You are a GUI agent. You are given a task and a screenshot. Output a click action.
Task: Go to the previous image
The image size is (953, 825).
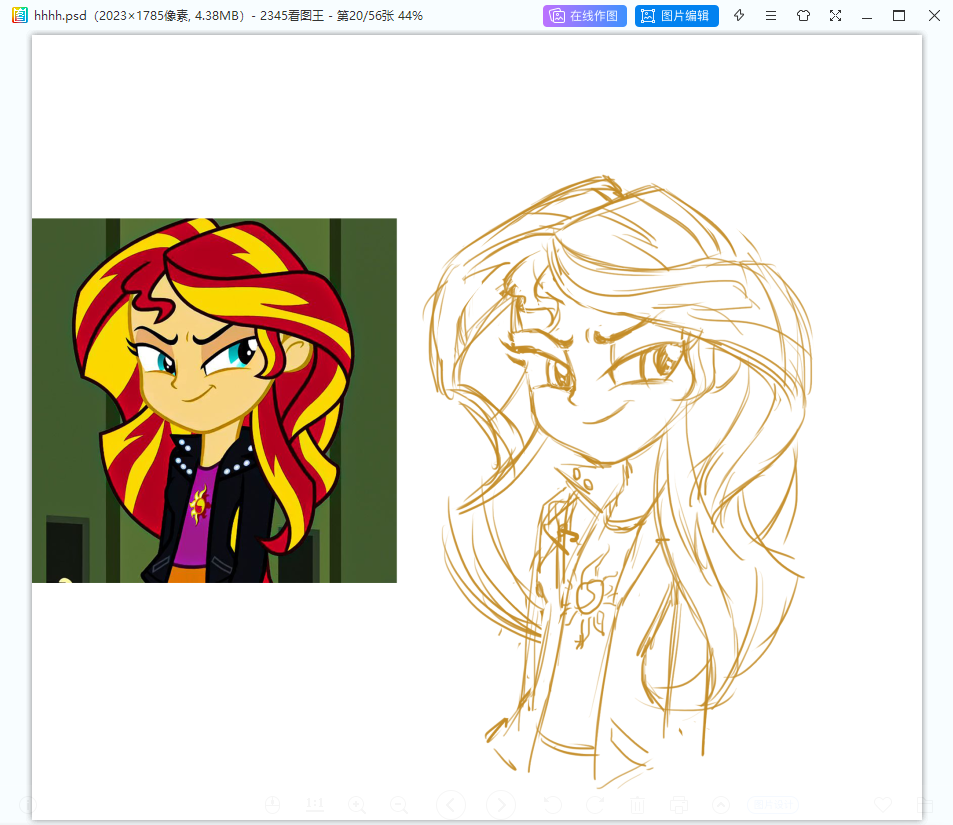(451, 806)
